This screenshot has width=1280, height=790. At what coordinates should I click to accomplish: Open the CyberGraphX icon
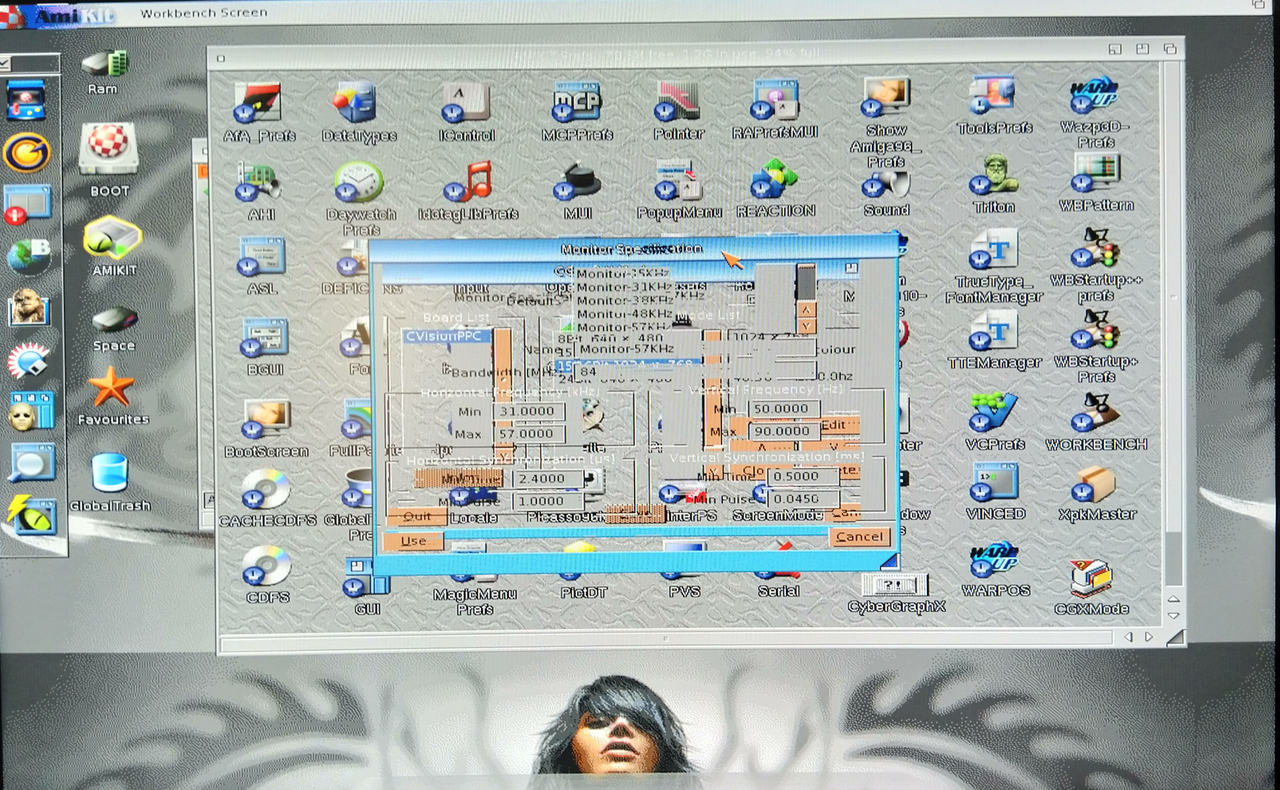pos(895,584)
